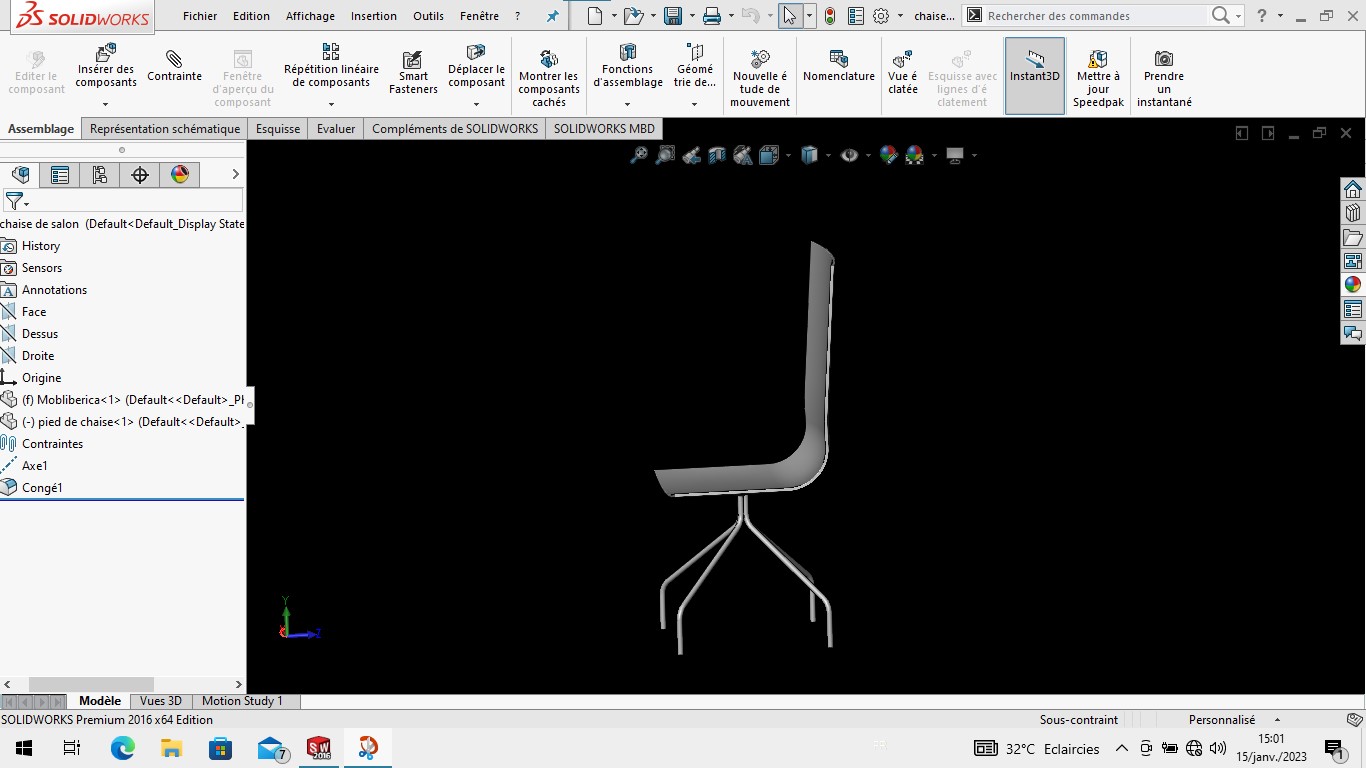Open the Mail app from taskbar
This screenshot has height=768, width=1366.
(x=270, y=748)
